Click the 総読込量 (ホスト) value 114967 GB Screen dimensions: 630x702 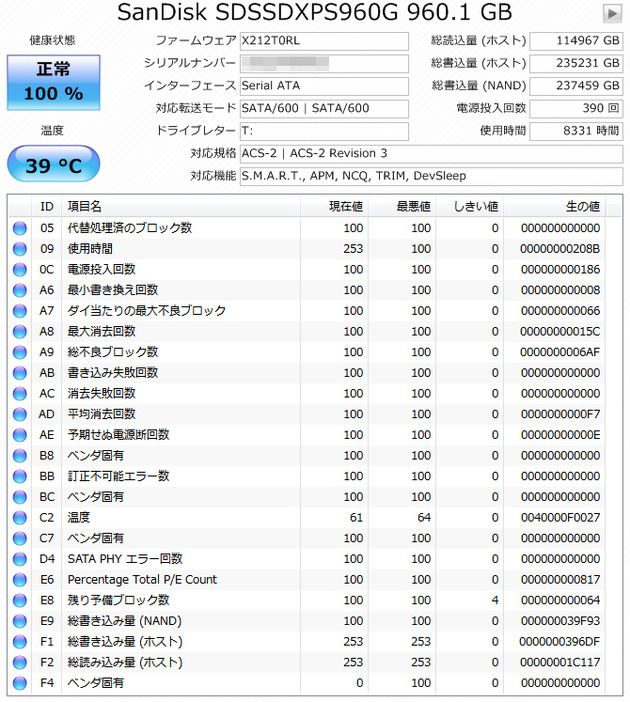(576, 41)
